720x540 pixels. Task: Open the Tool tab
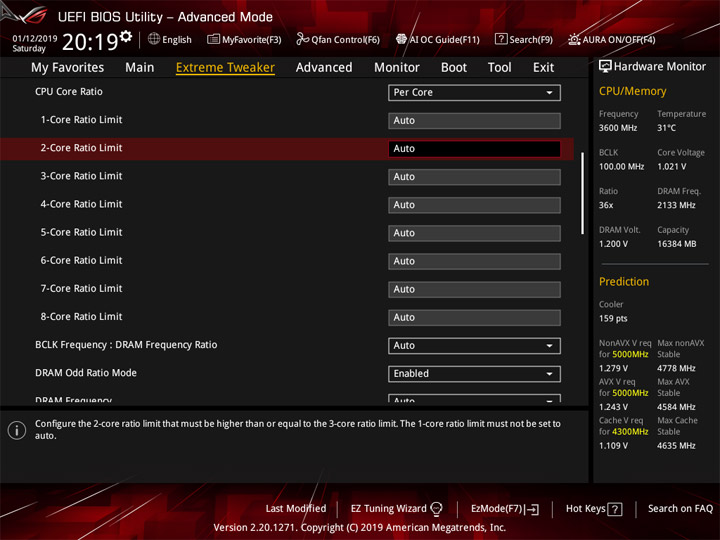click(500, 68)
